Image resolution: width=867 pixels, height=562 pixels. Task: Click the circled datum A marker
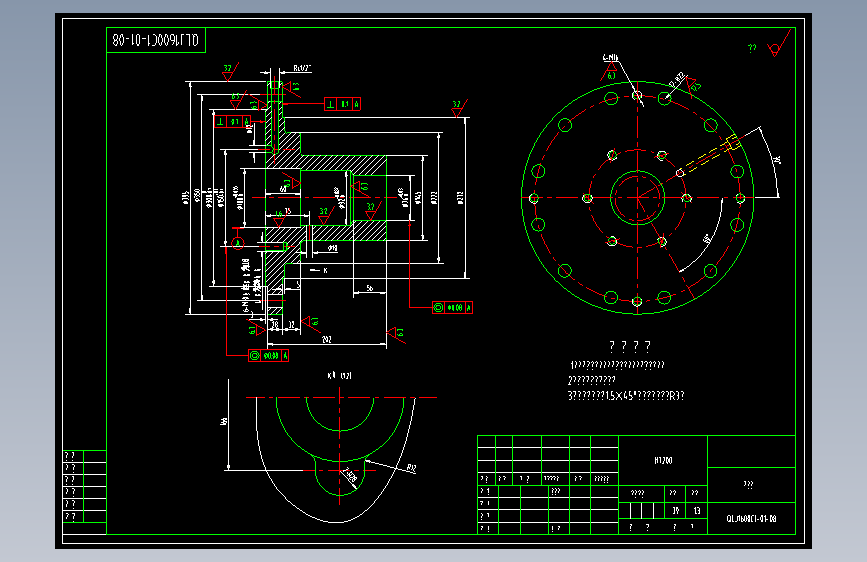point(238,243)
